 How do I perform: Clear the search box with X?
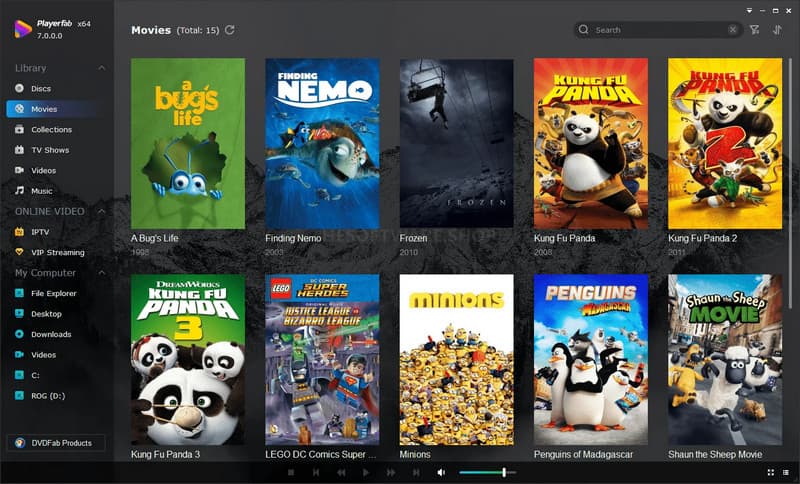(733, 30)
